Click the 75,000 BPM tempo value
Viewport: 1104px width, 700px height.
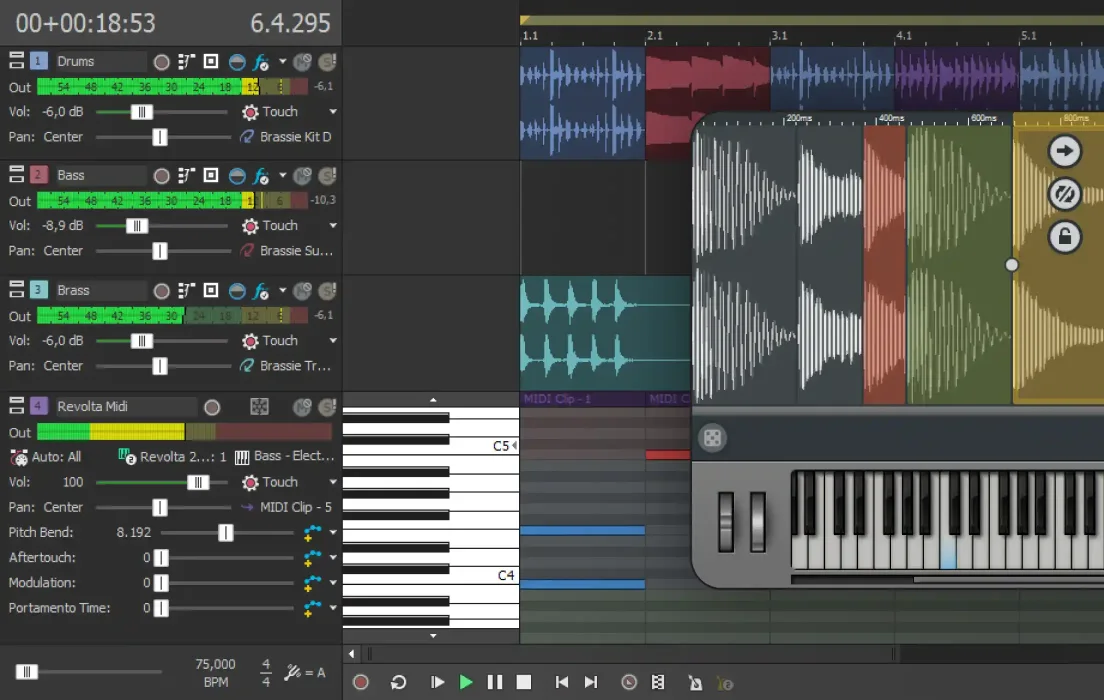pos(215,665)
